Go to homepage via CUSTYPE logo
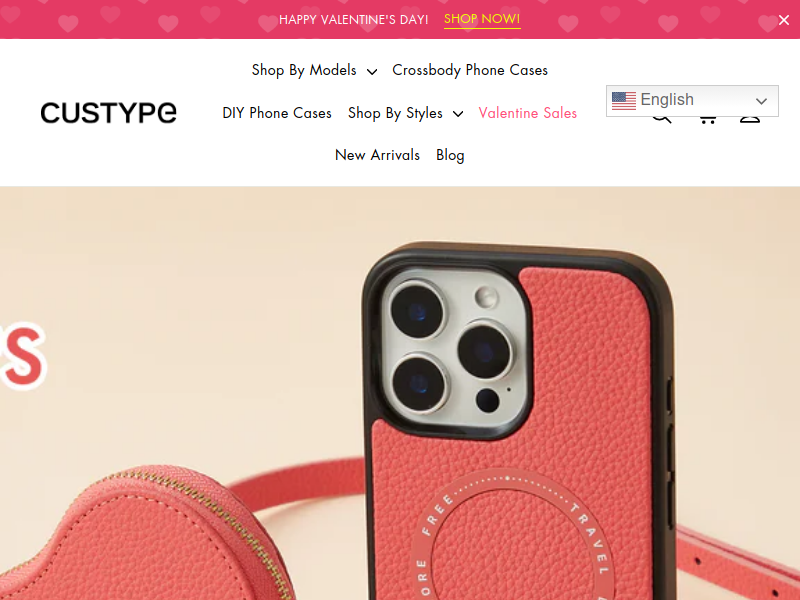The image size is (800, 600). click(x=108, y=113)
